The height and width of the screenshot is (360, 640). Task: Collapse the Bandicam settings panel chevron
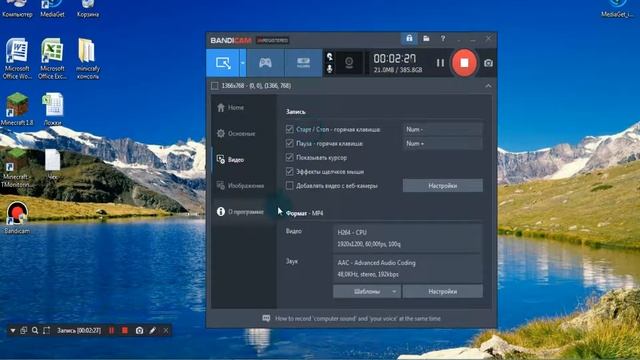point(488,86)
